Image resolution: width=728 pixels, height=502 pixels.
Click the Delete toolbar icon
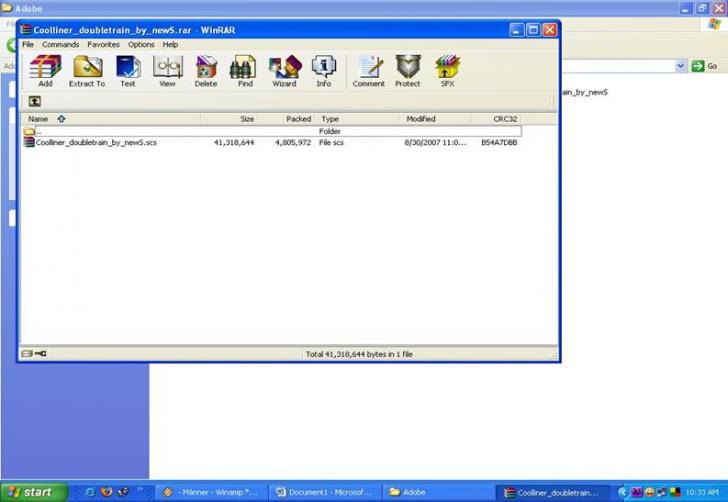click(x=206, y=70)
